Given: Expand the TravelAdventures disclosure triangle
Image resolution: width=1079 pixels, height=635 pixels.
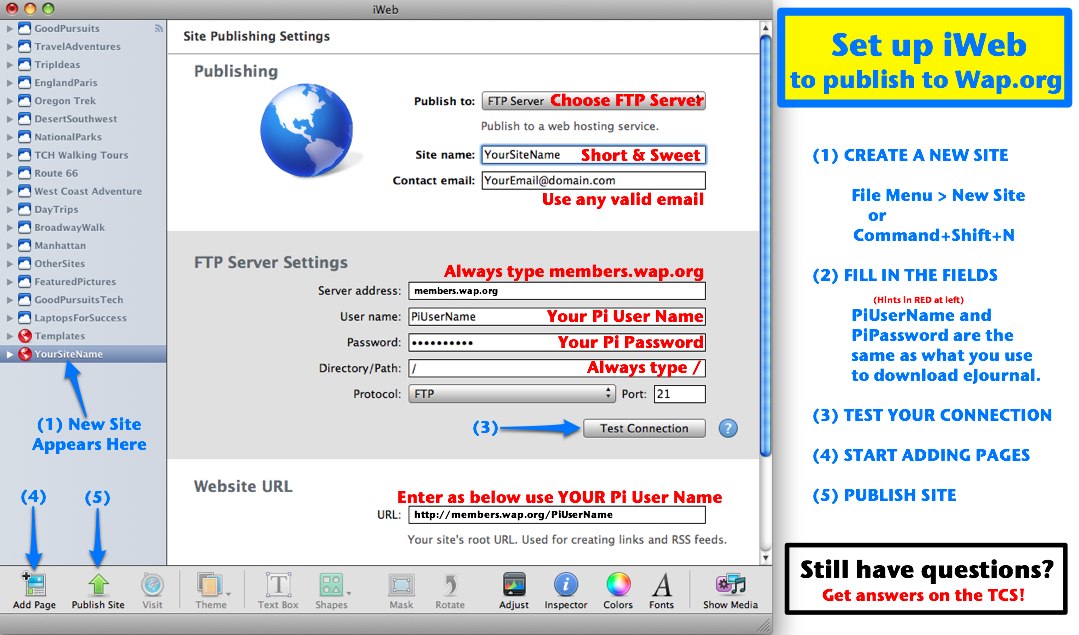Looking at the screenshot, I should 9,47.
